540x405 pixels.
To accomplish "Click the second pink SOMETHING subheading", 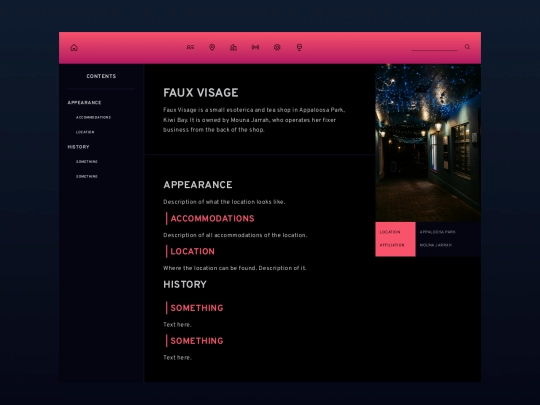I will [197, 341].
